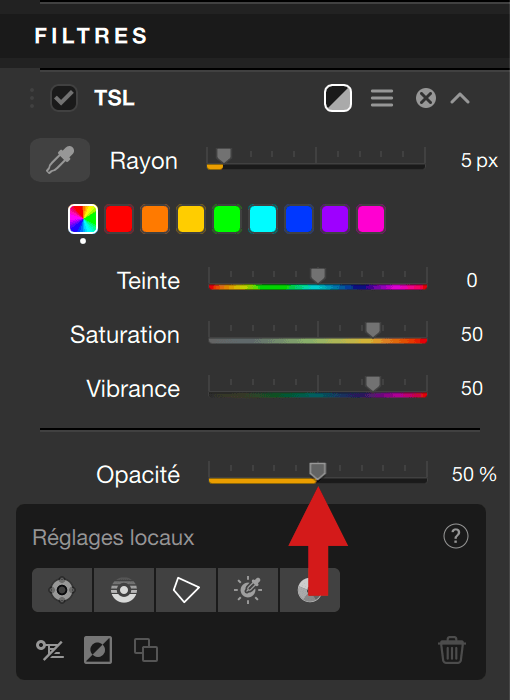Remove the TSL filter with X icon
Screen dimensions: 510x700
(x=426, y=98)
